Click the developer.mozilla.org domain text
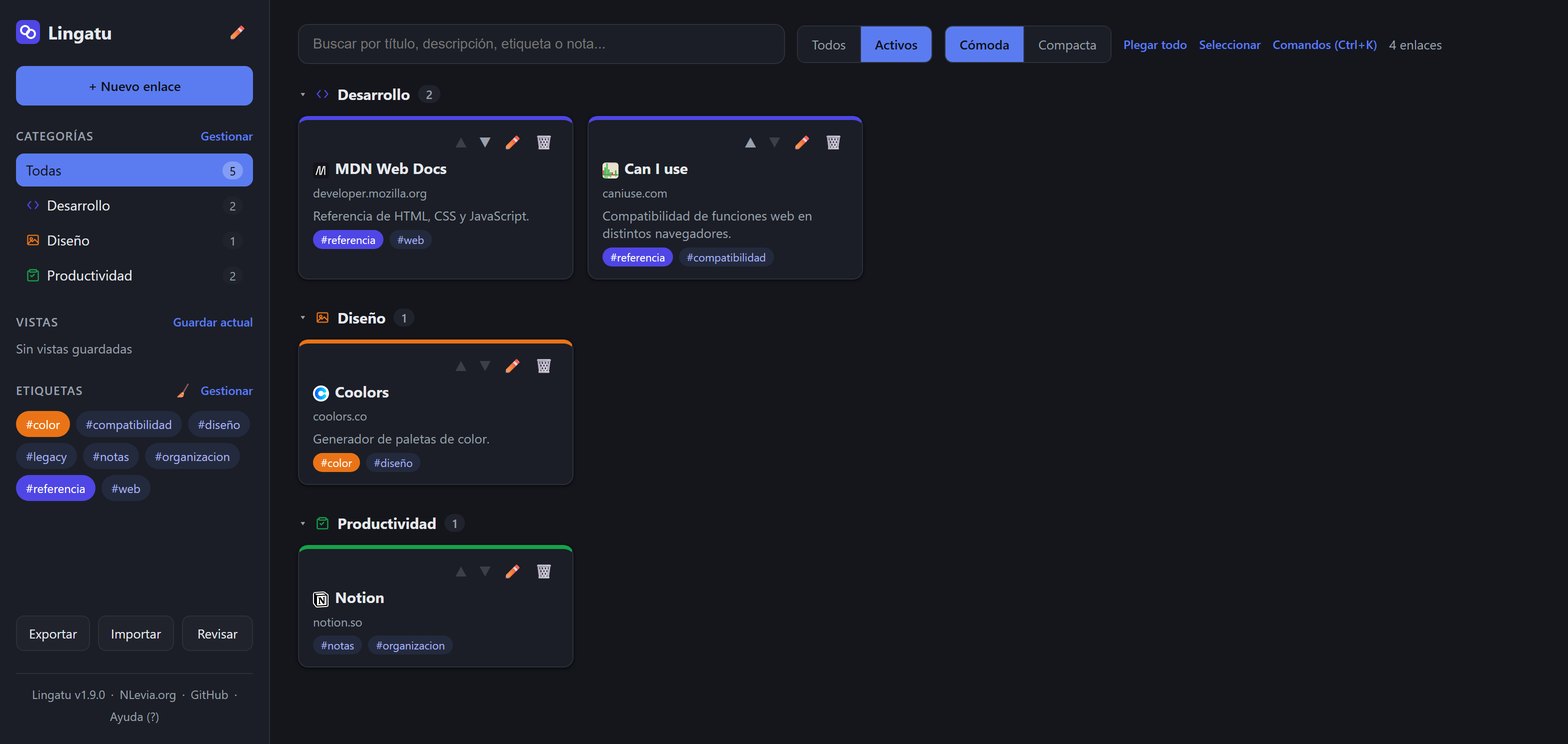This screenshot has width=1568, height=744. 370,194
